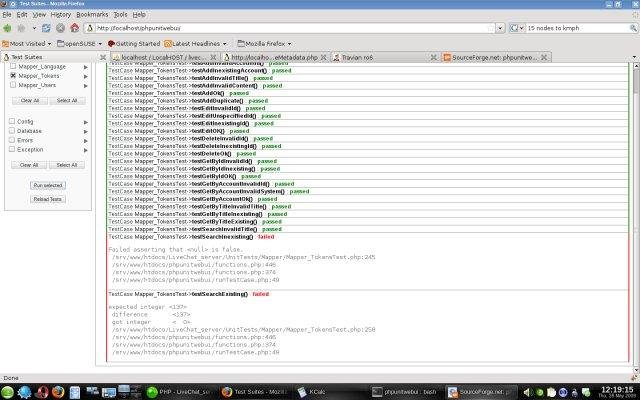Close the Test Suites tab

pyautogui.click(x=103, y=57)
